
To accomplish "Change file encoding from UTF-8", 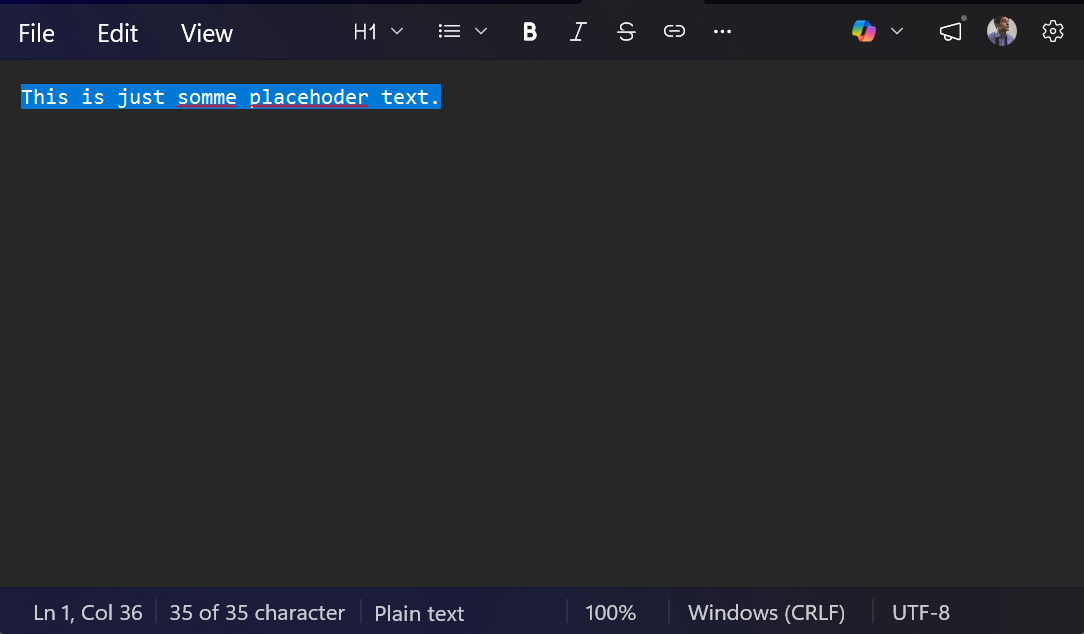I will 920,613.
